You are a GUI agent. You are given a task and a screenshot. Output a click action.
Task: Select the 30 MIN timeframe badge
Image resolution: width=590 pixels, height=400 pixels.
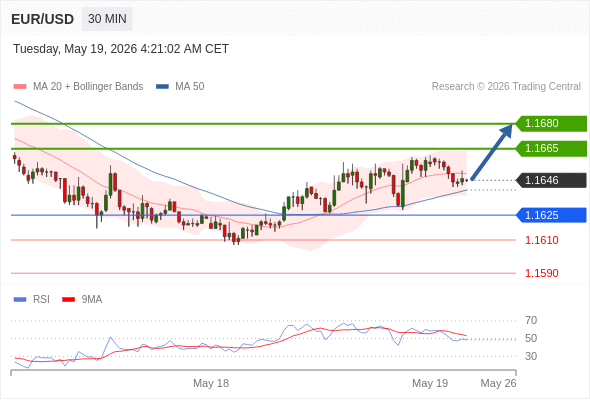tap(107, 19)
